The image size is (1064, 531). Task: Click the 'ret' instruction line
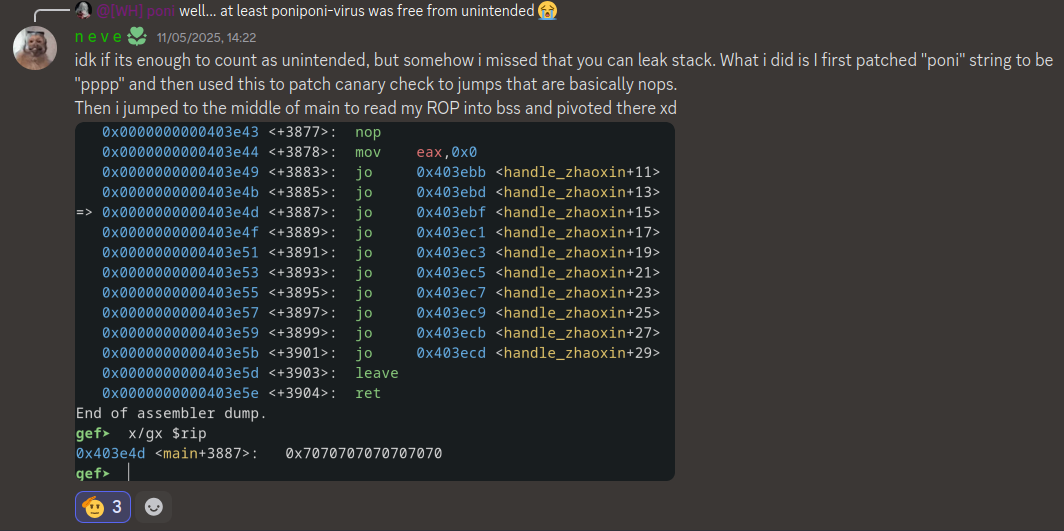point(242,393)
